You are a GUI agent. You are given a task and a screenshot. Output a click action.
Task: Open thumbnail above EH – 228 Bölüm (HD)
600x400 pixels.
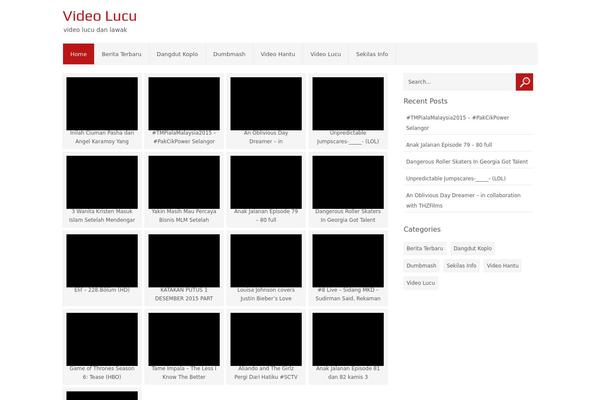tap(102, 261)
